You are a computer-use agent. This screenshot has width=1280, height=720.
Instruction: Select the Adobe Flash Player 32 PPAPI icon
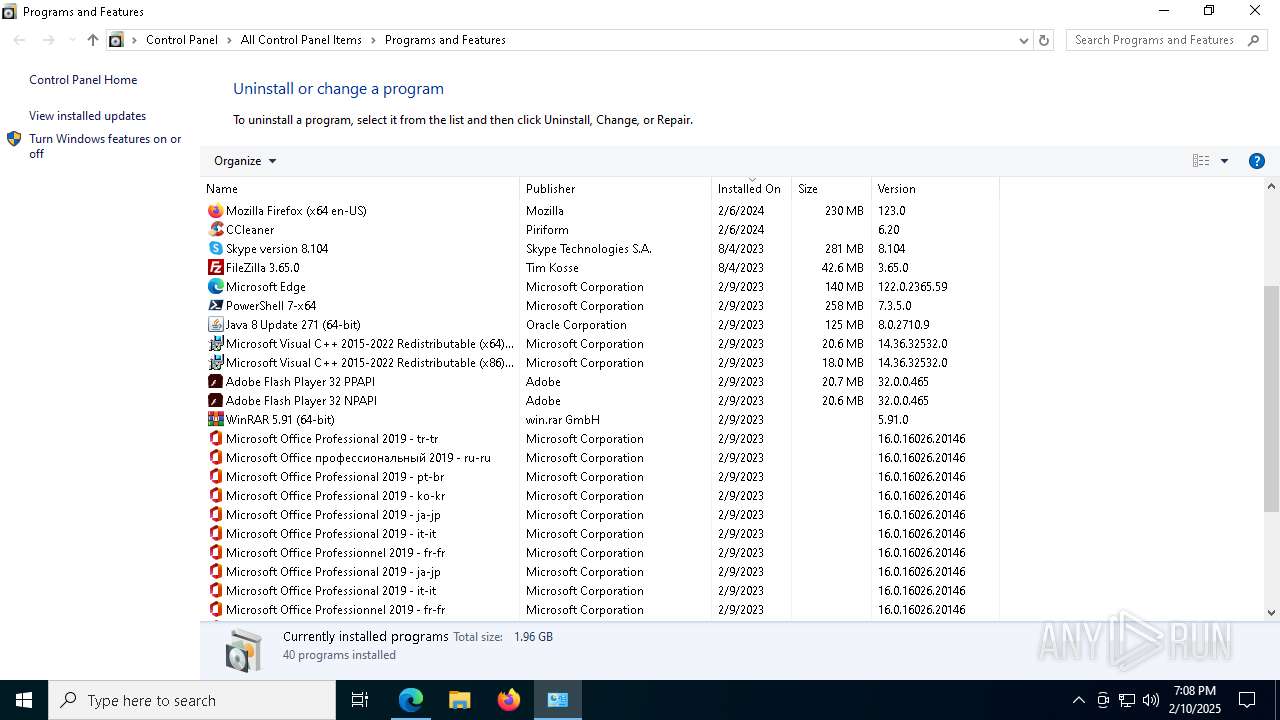coord(215,382)
